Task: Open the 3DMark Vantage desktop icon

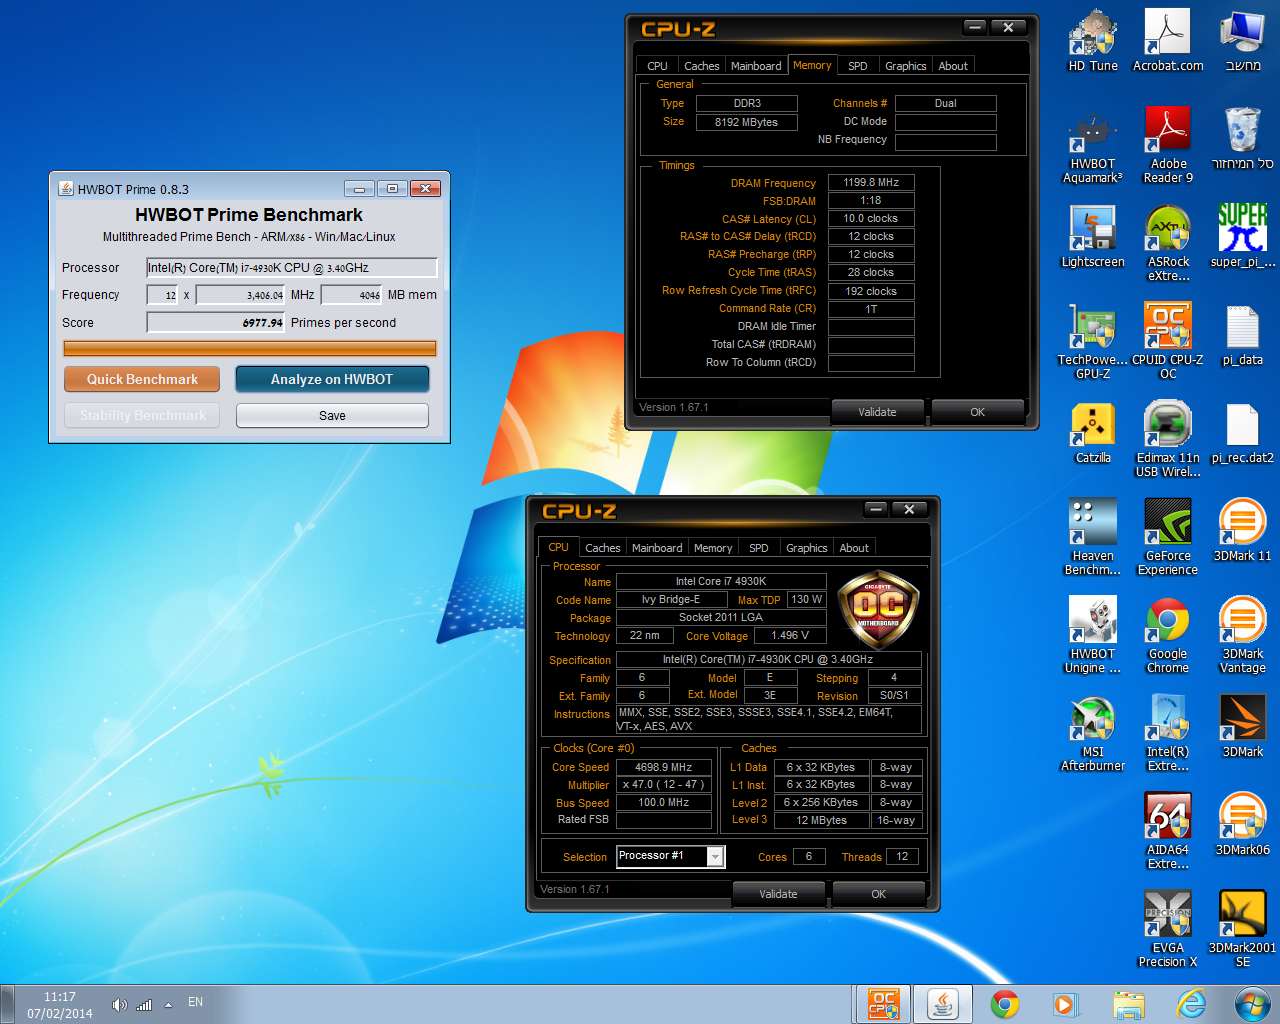Action: (x=1243, y=635)
